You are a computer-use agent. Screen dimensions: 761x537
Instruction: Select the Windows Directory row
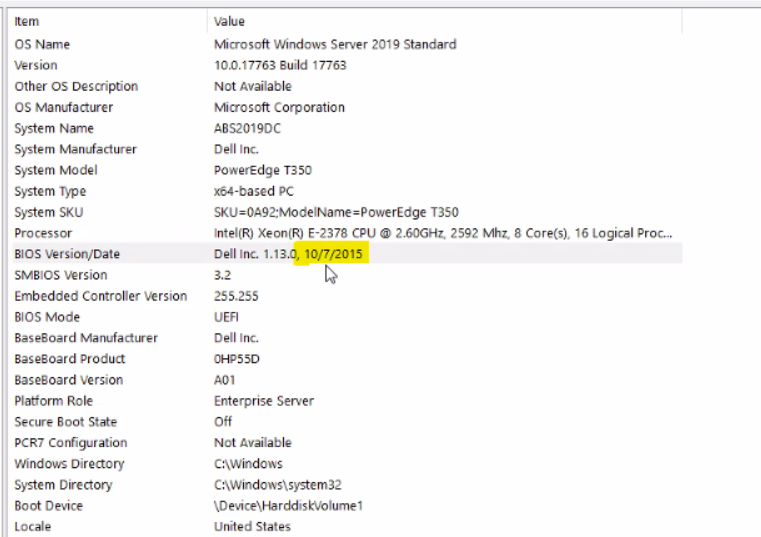click(69, 464)
